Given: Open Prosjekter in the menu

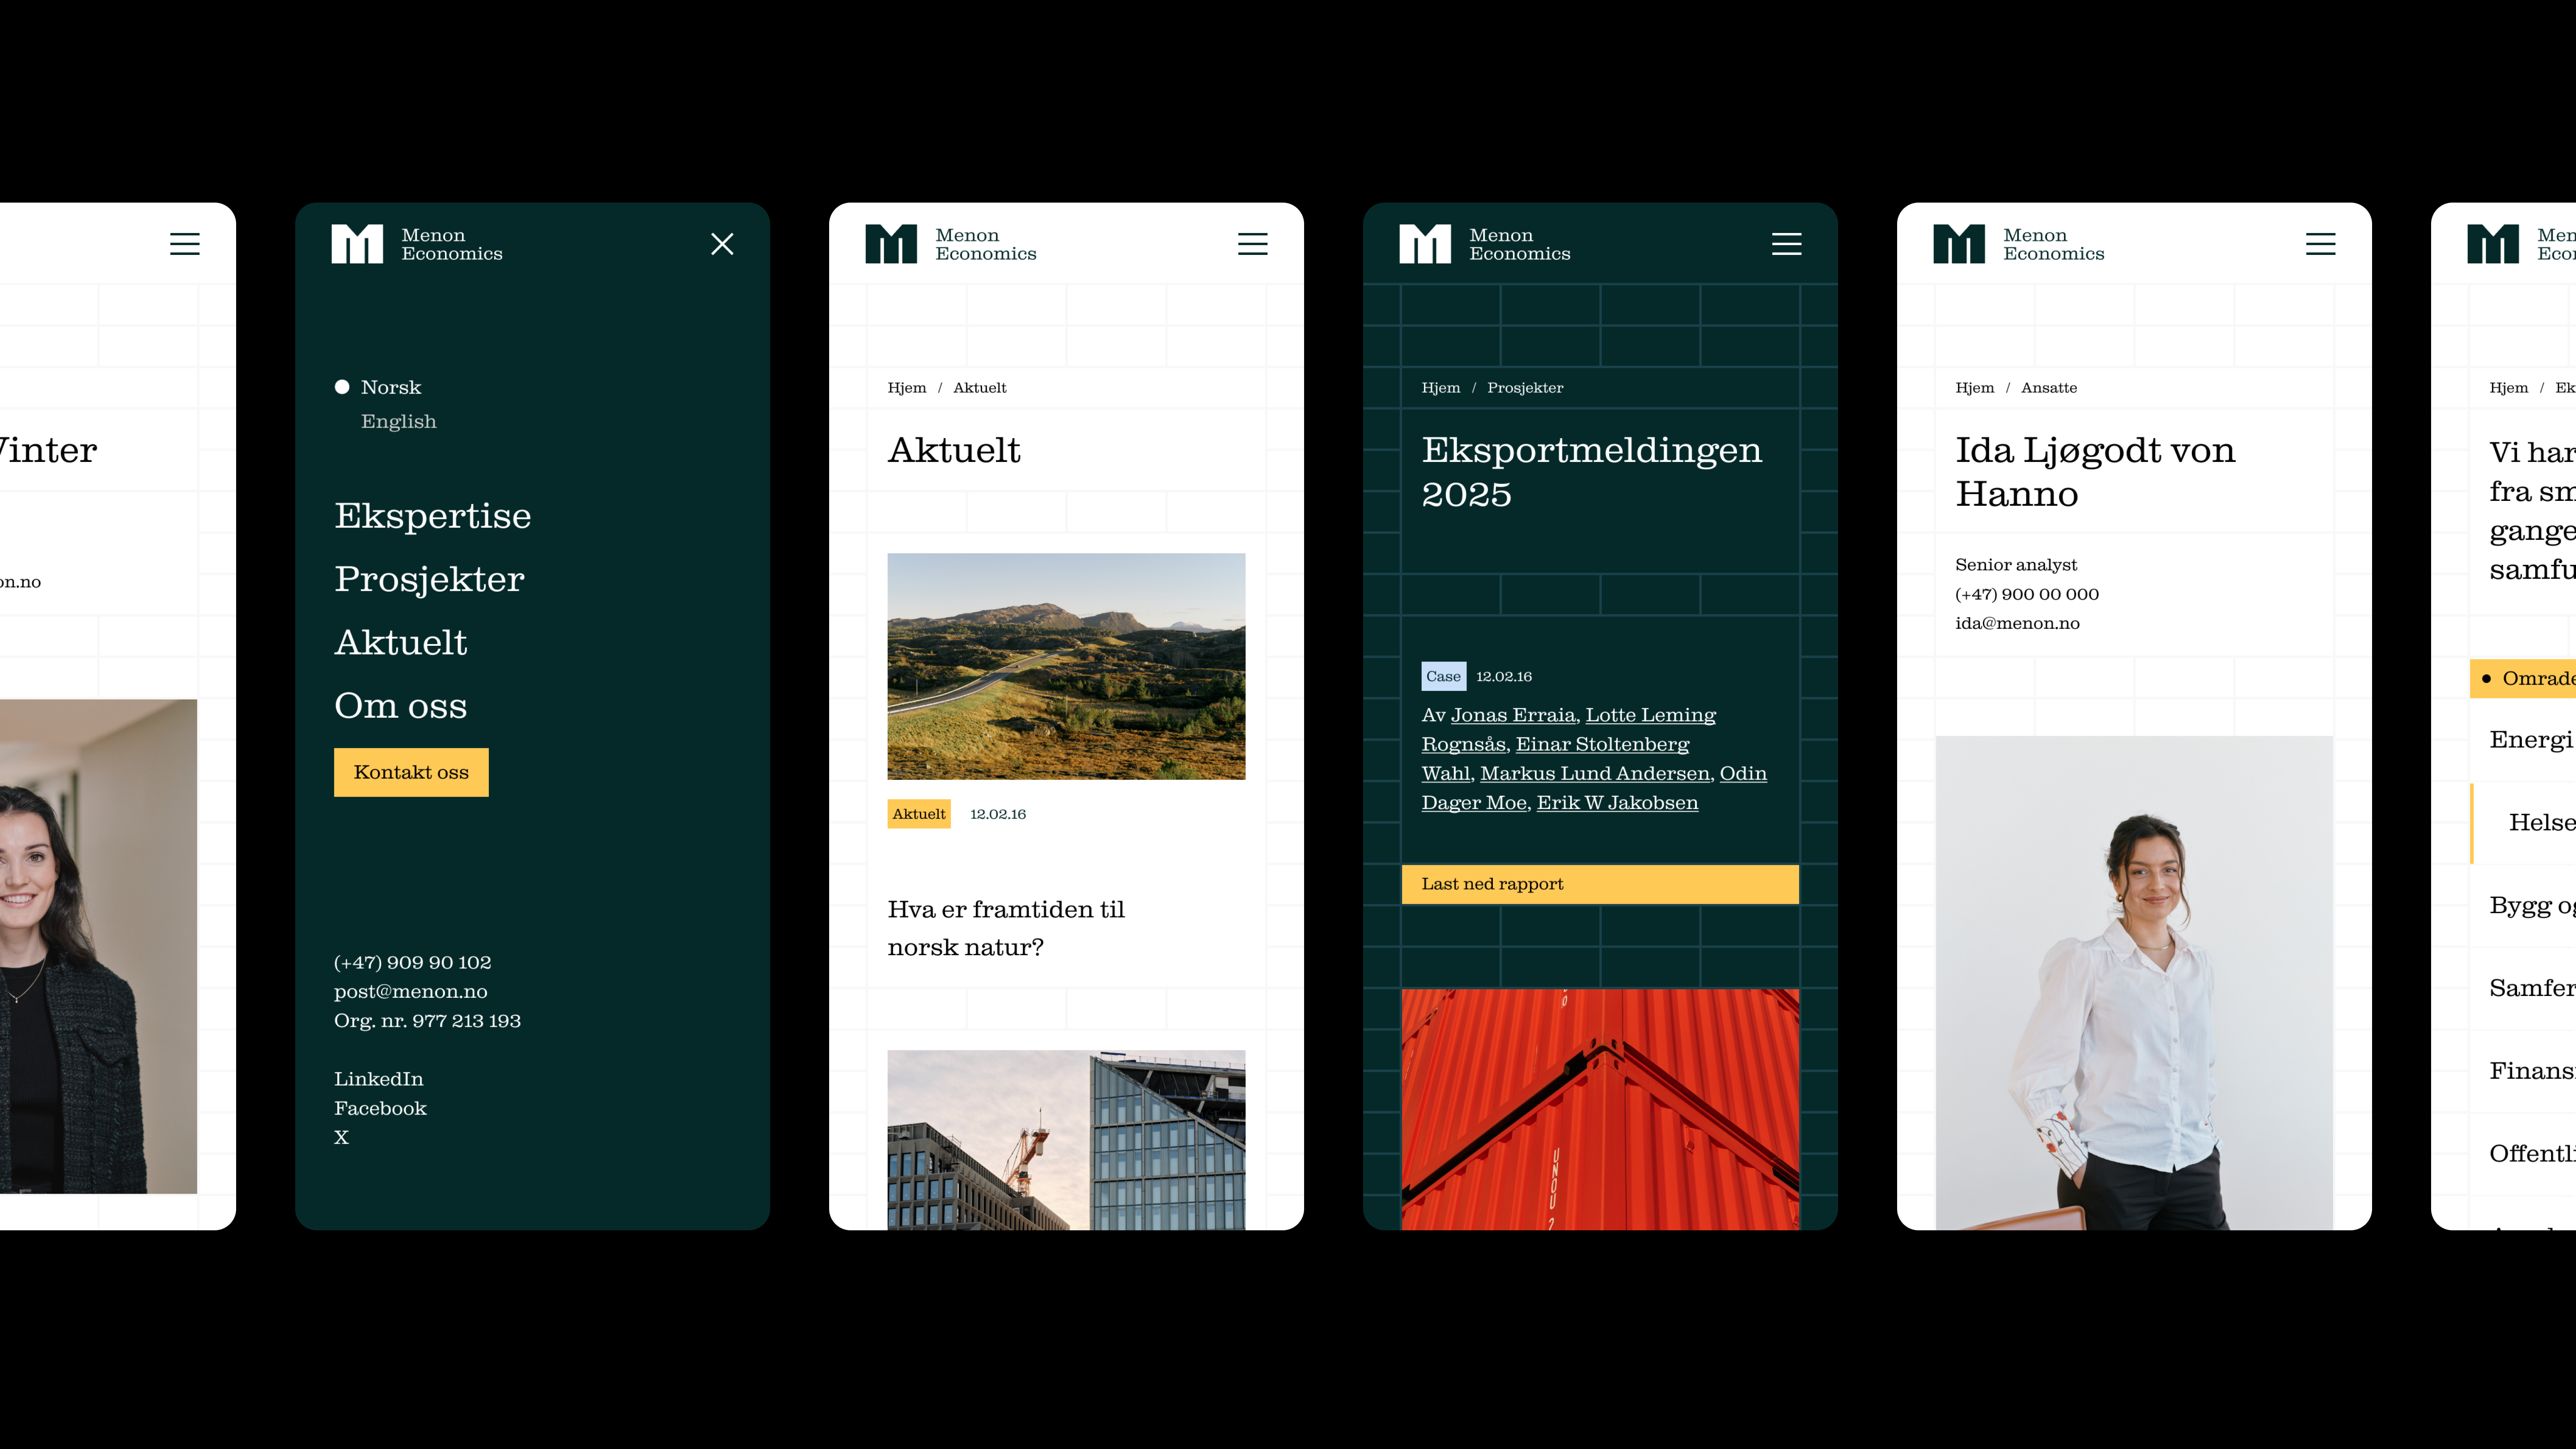Looking at the screenshot, I should click(429, 579).
